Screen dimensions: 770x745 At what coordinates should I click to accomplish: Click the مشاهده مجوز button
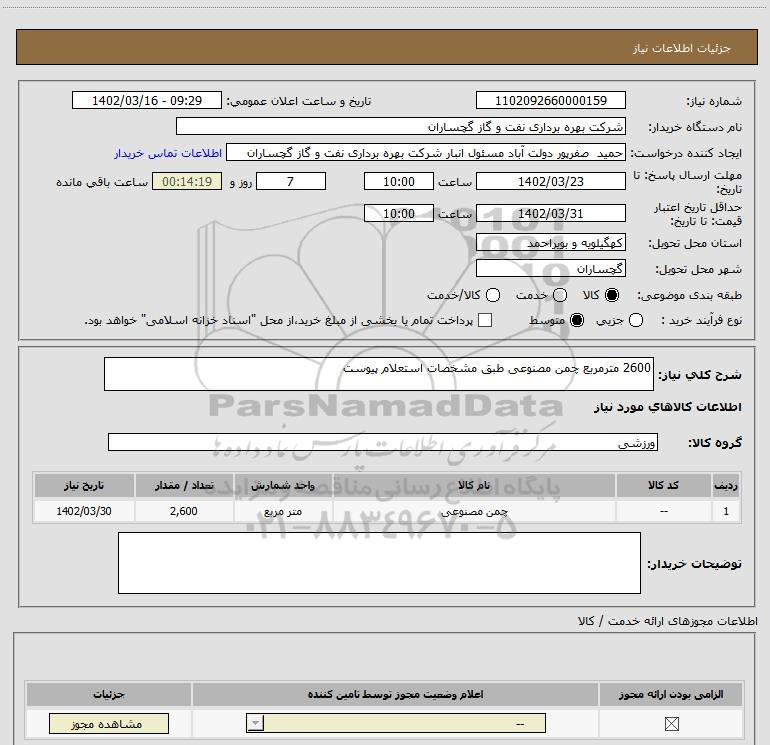109,723
